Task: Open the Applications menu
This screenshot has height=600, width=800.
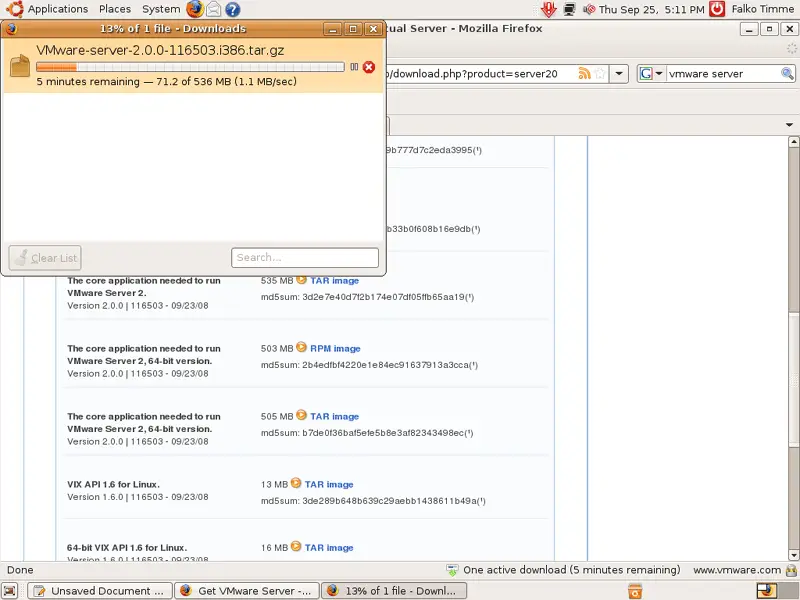Action: click(x=58, y=9)
